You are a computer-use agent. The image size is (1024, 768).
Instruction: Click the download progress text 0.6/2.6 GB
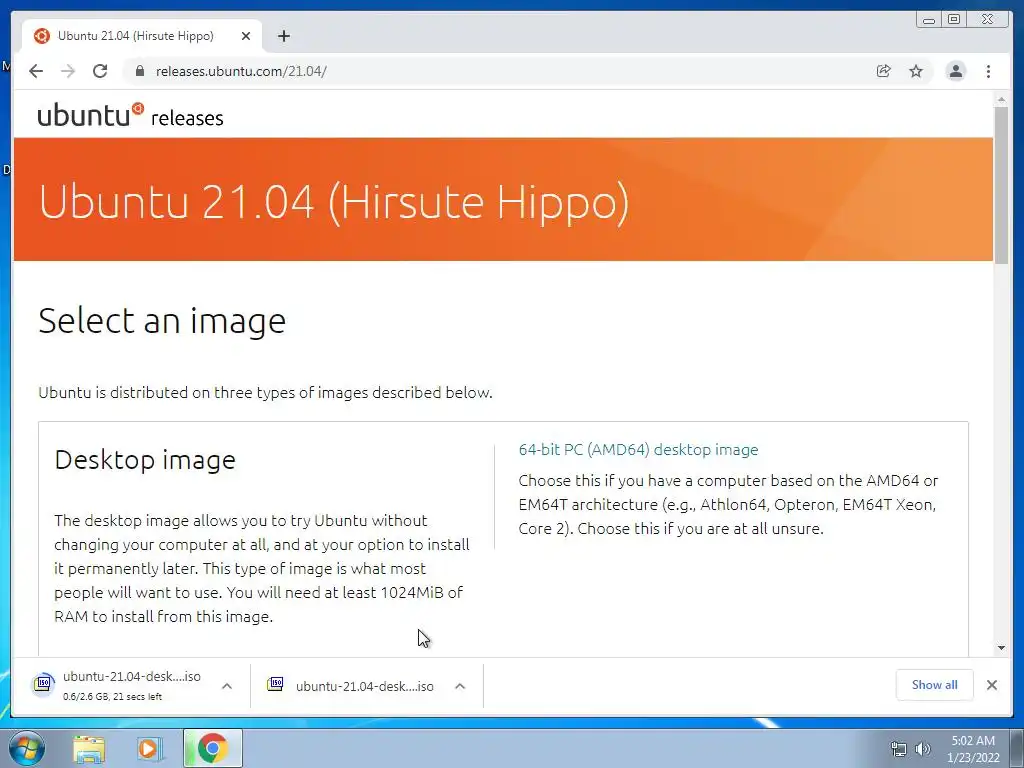pos(112,697)
